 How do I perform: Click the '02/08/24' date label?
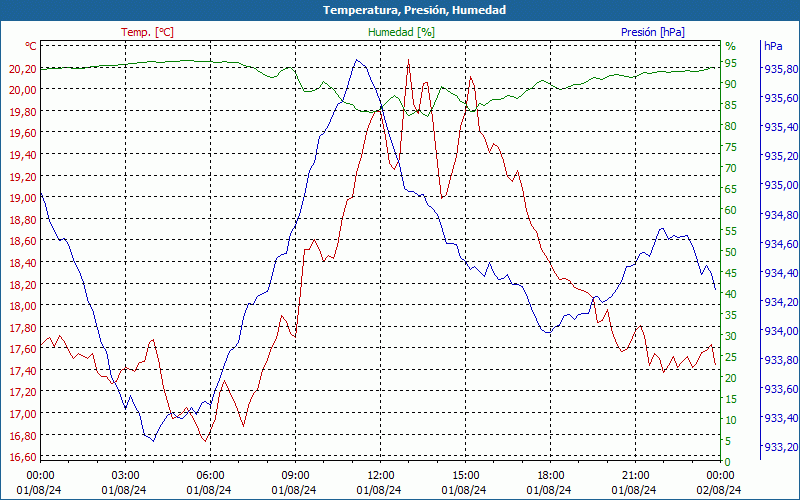coord(718,490)
